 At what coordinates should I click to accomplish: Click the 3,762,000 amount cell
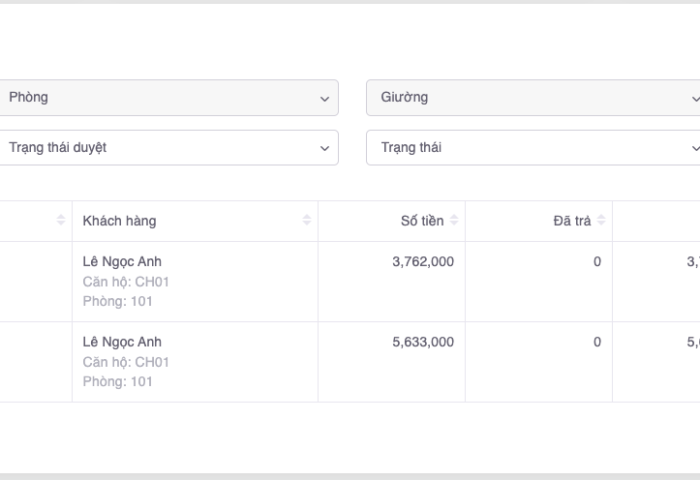423,261
